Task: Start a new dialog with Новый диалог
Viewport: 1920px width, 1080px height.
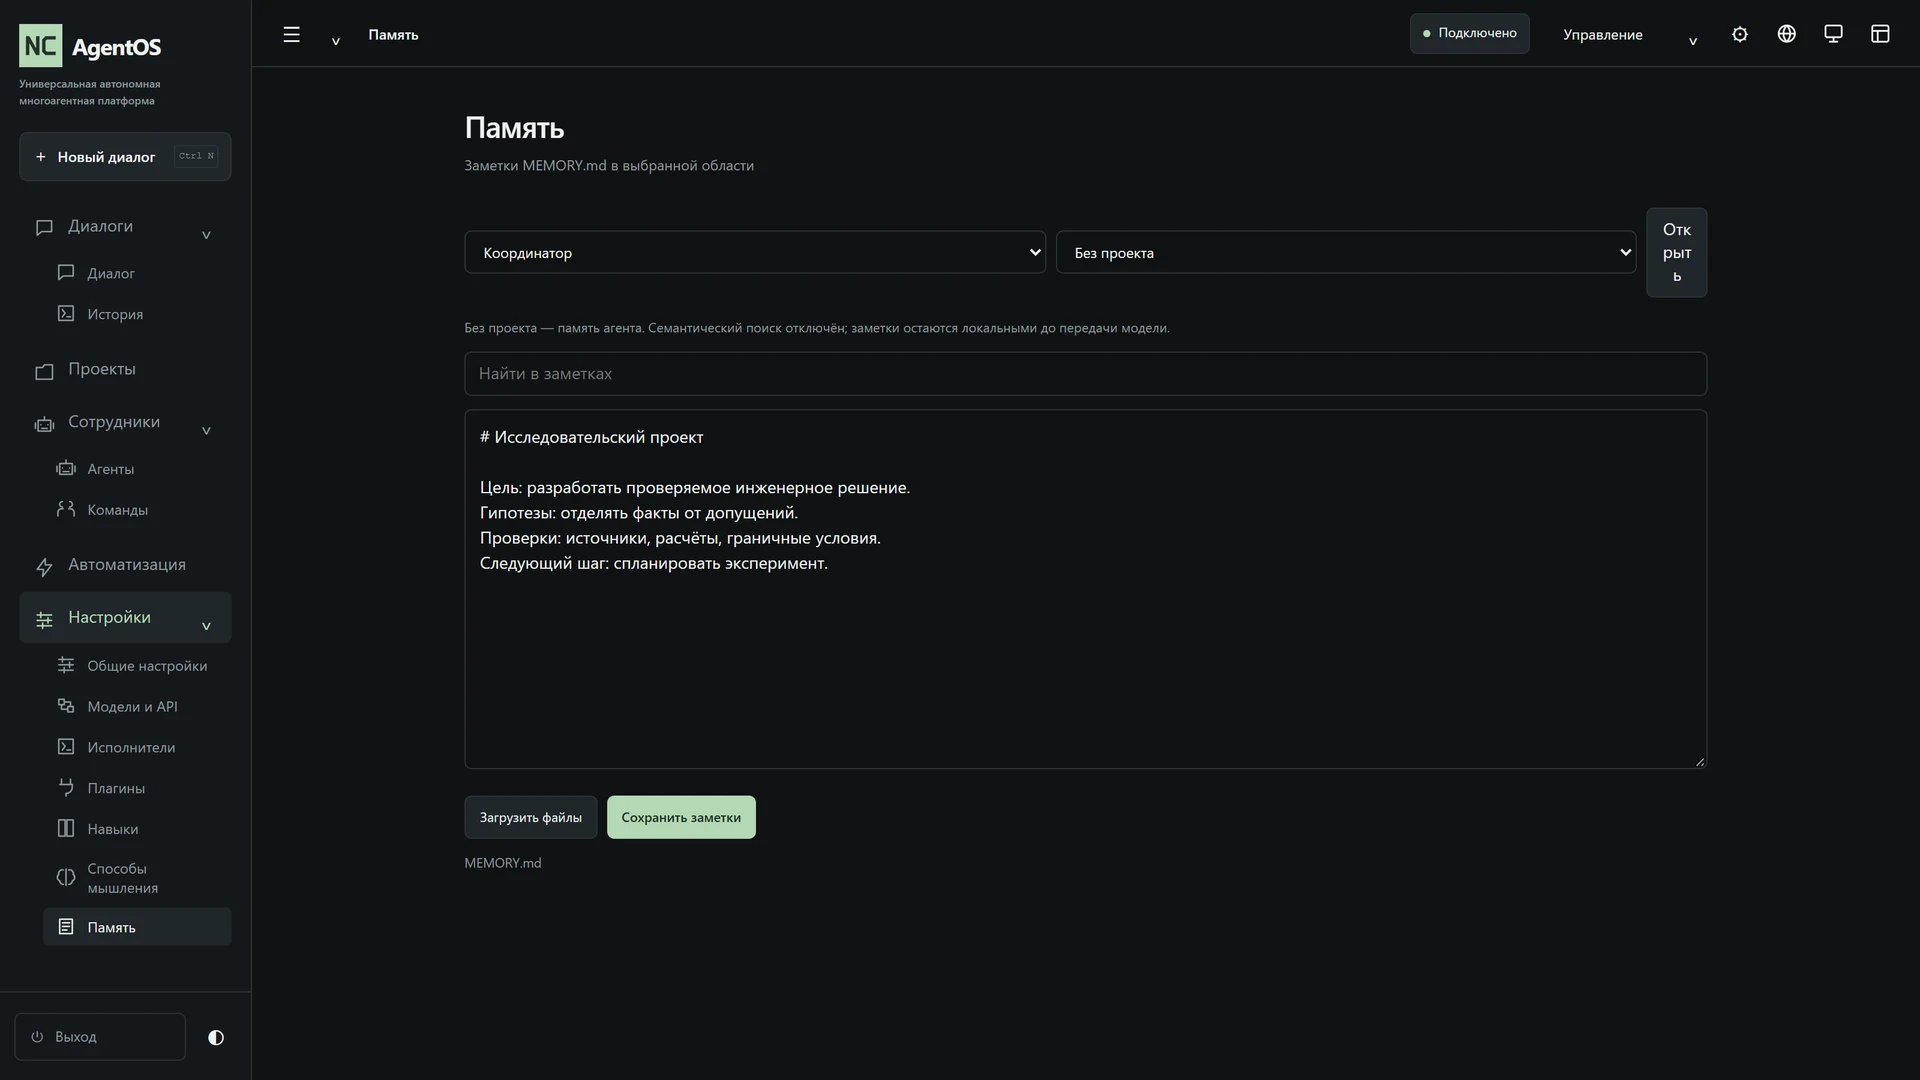Action: click(125, 157)
